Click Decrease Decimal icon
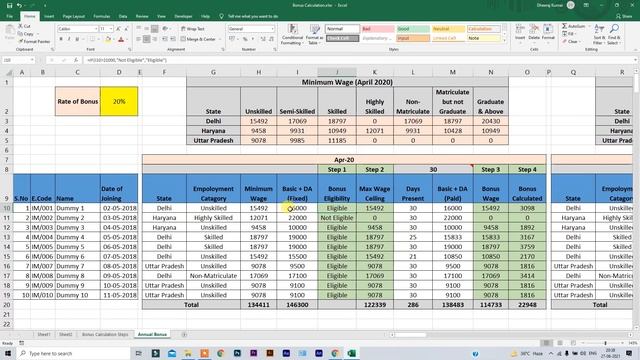This screenshot has width=640, height=360. [271, 39]
